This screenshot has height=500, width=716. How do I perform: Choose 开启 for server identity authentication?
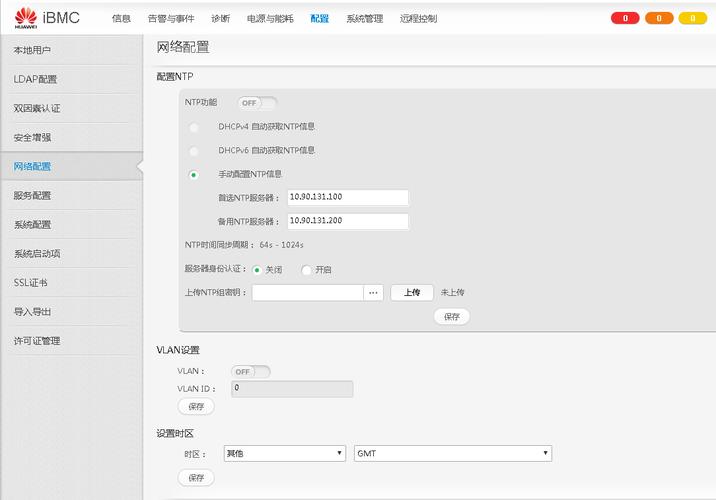306,270
